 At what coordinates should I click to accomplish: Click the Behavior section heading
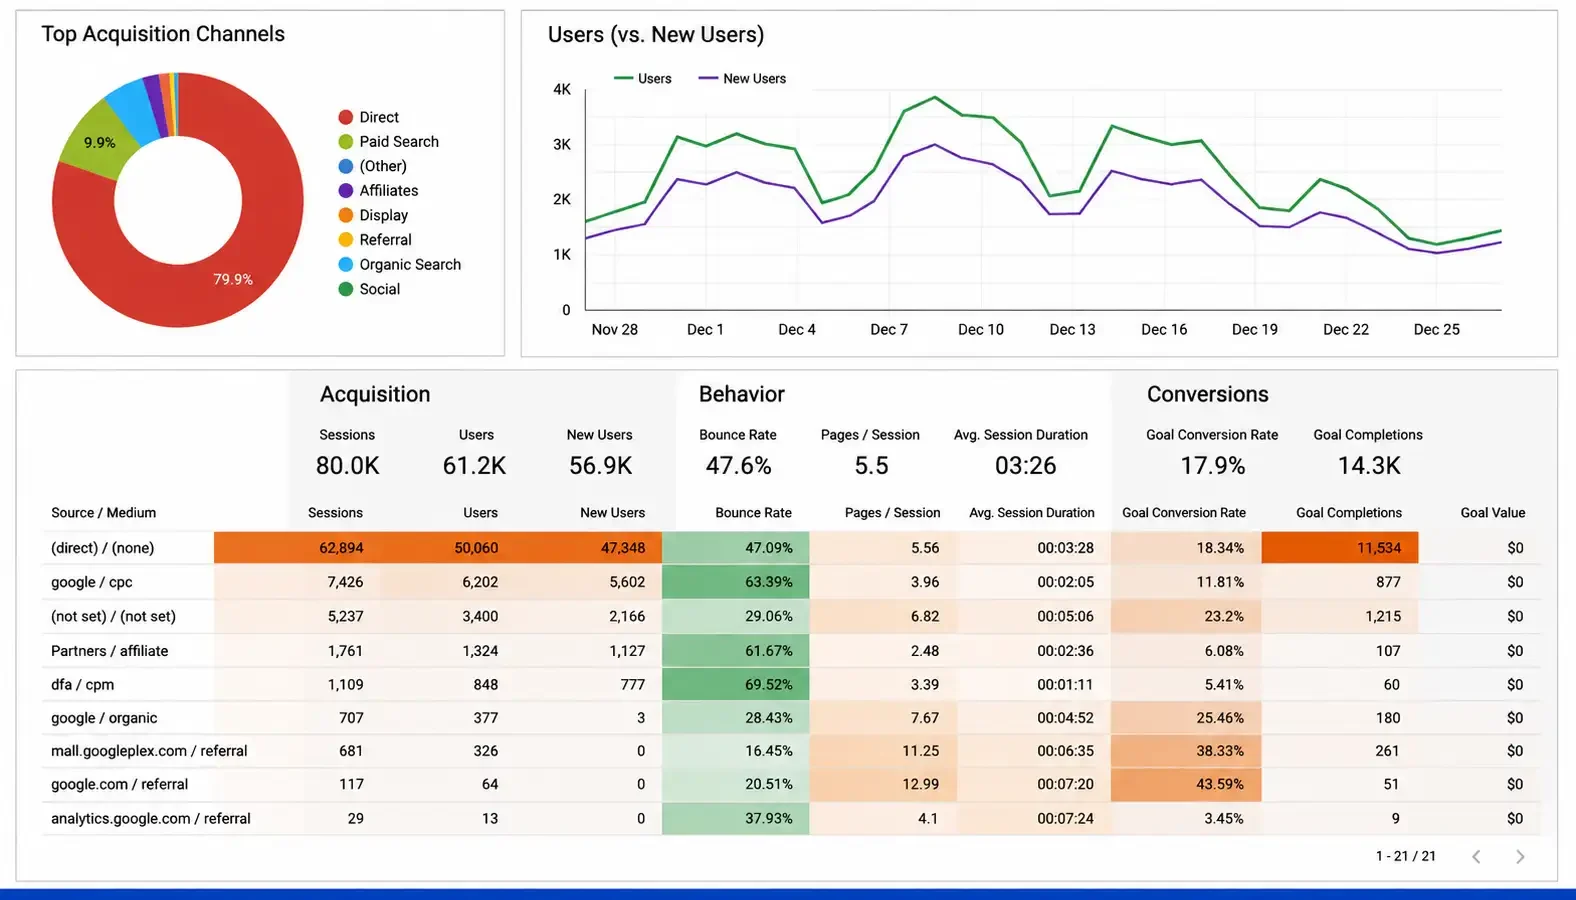coord(742,395)
